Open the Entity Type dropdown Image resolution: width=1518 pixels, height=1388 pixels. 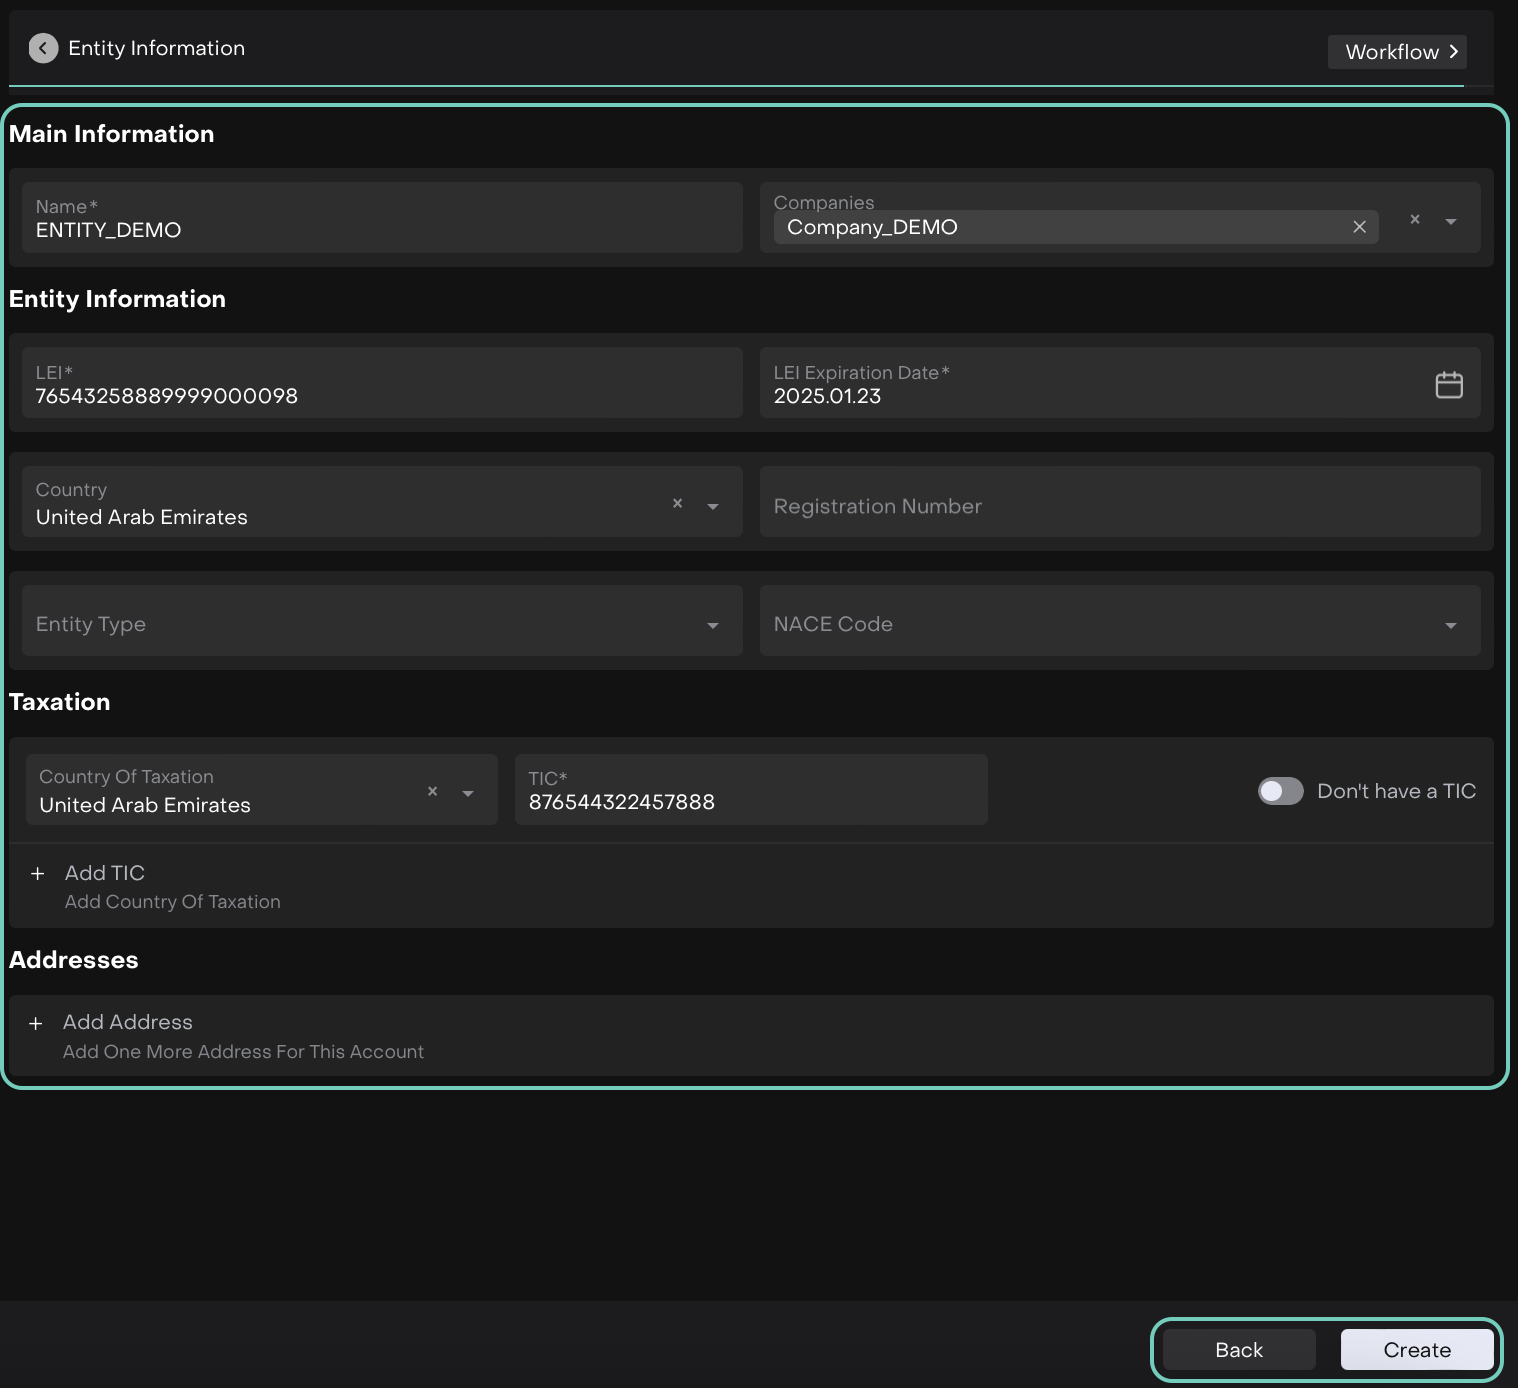pos(382,624)
